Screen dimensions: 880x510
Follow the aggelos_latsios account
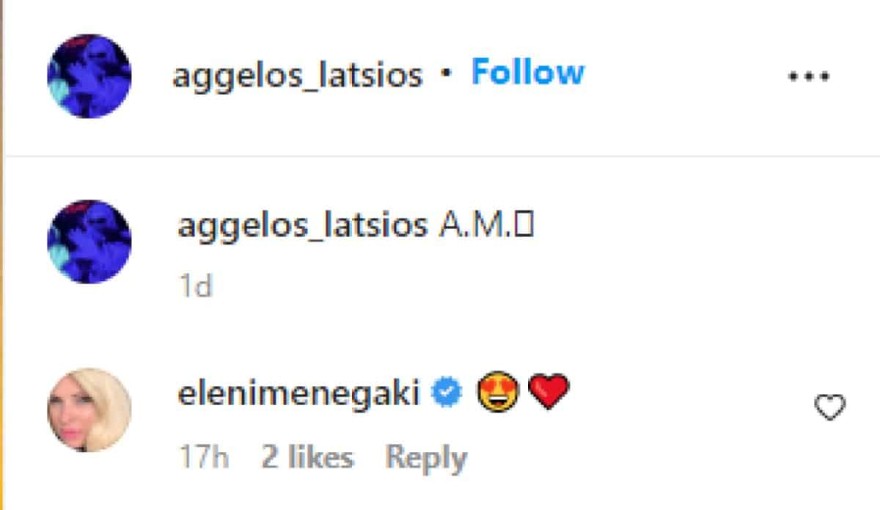(x=527, y=73)
